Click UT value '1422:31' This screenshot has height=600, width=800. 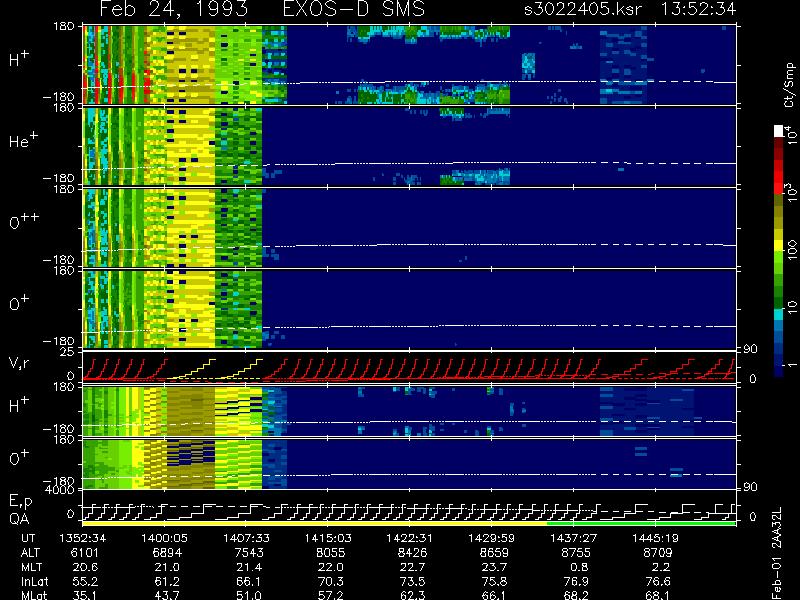(410, 538)
